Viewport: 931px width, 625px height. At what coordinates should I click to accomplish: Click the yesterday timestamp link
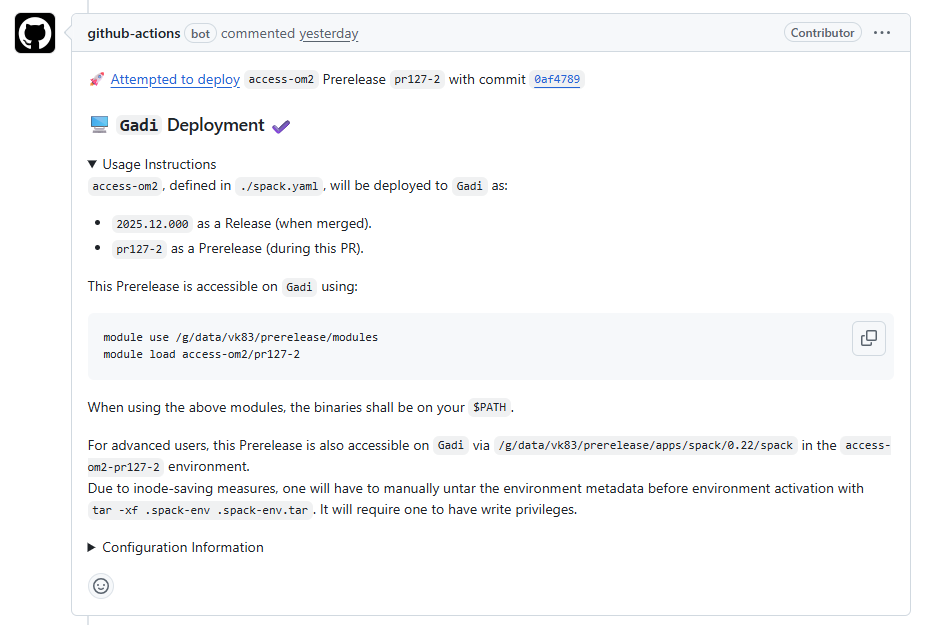pyautogui.click(x=329, y=33)
